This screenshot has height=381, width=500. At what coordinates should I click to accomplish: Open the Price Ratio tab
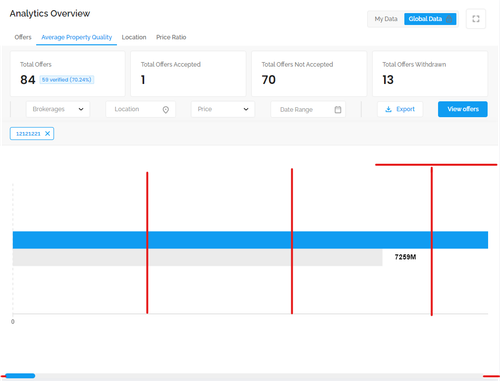(x=171, y=37)
